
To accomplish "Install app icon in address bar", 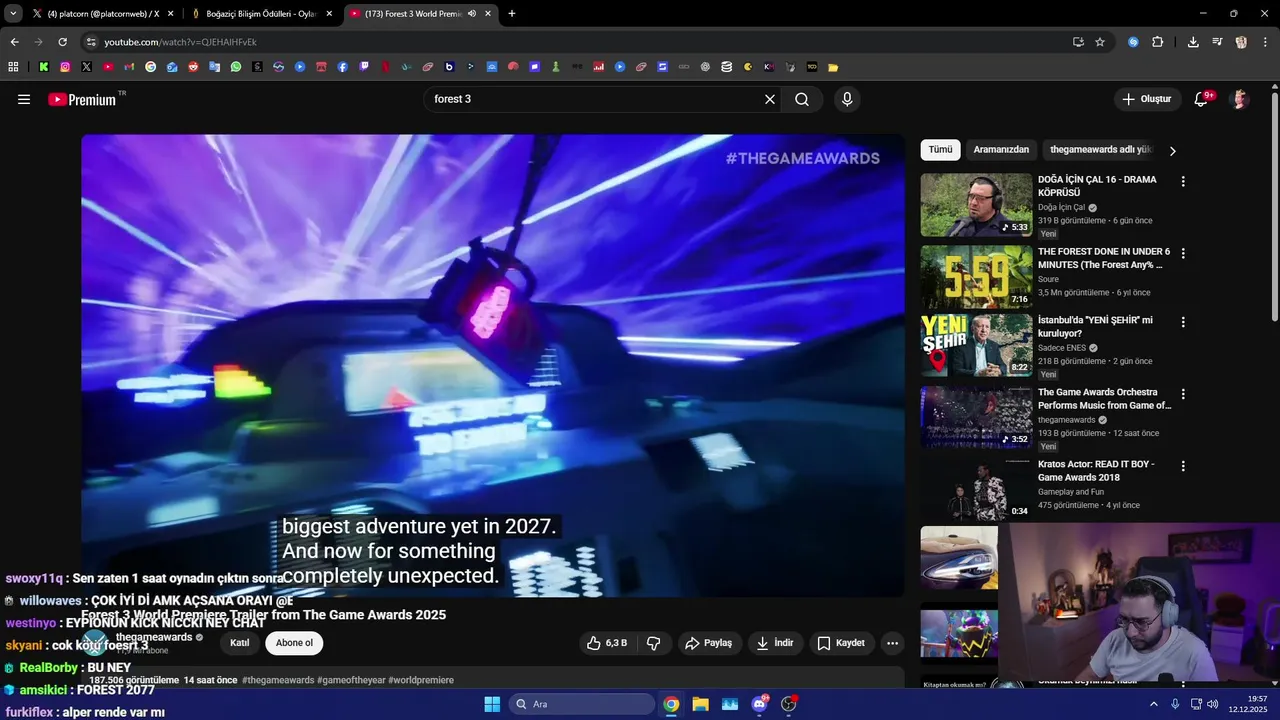I will pyautogui.click(x=1078, y=42).
